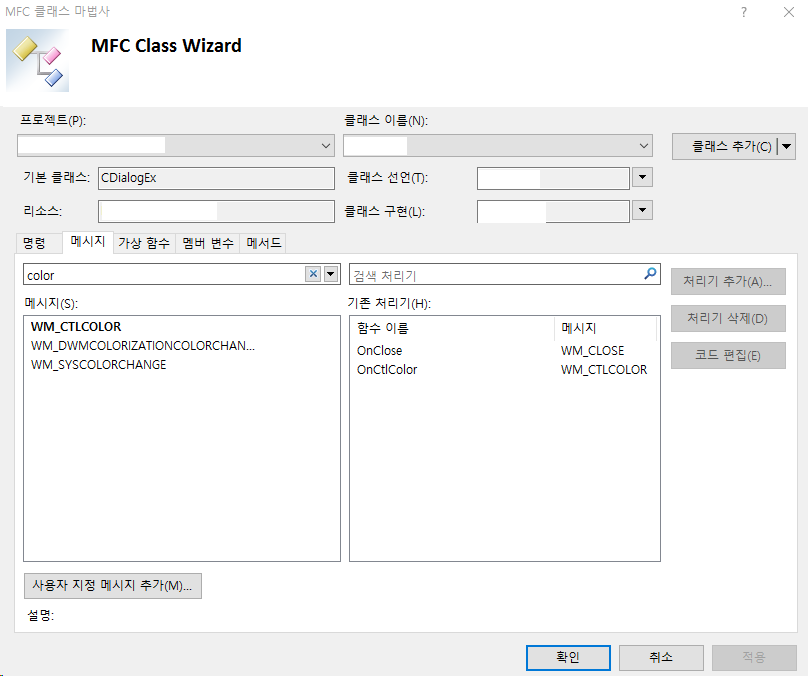Image resolution: width=808 pixels, height=676 pixels.
Task: Open the 프로젝트 project dropdown
Action: (x=326, y=146)
